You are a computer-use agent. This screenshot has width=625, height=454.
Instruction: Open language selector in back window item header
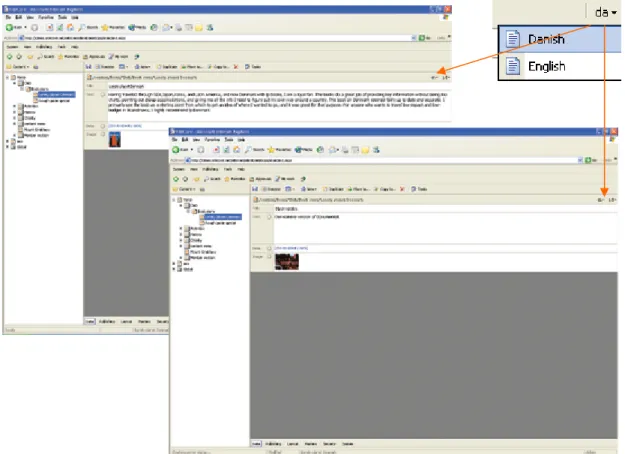click(x=434, y=78)
